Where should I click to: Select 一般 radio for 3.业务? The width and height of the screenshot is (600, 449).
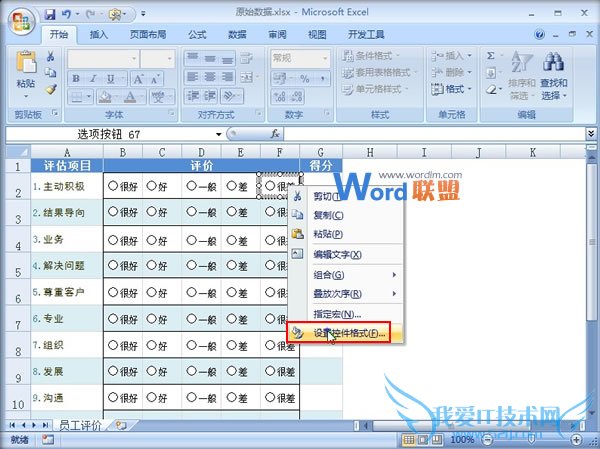[191, 240]
